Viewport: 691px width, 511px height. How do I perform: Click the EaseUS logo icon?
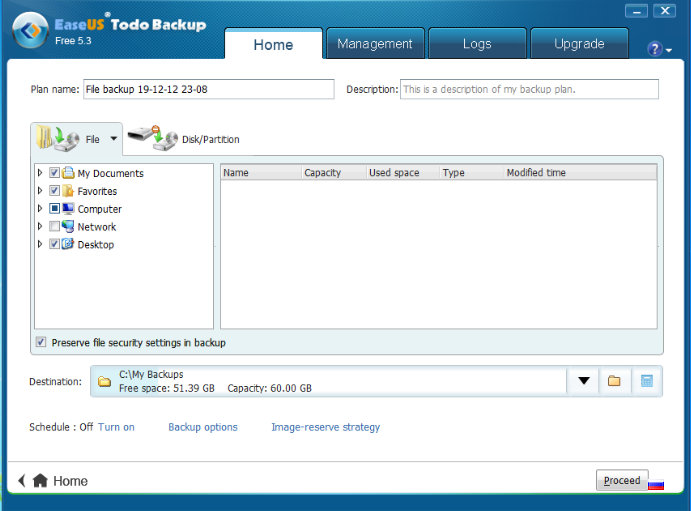[x=30, y=30]
